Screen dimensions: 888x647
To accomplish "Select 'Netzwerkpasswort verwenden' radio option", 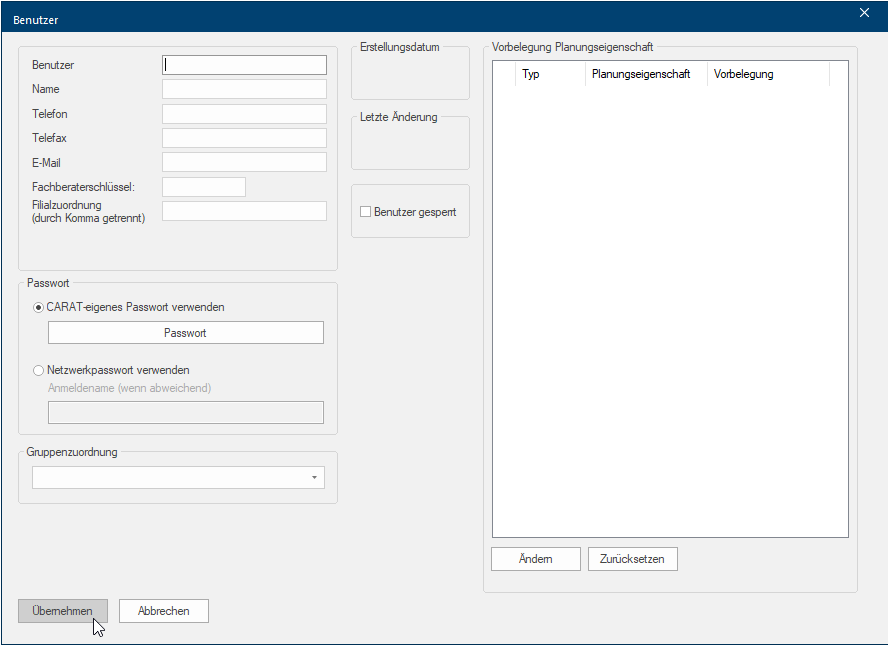I will 39,370.
